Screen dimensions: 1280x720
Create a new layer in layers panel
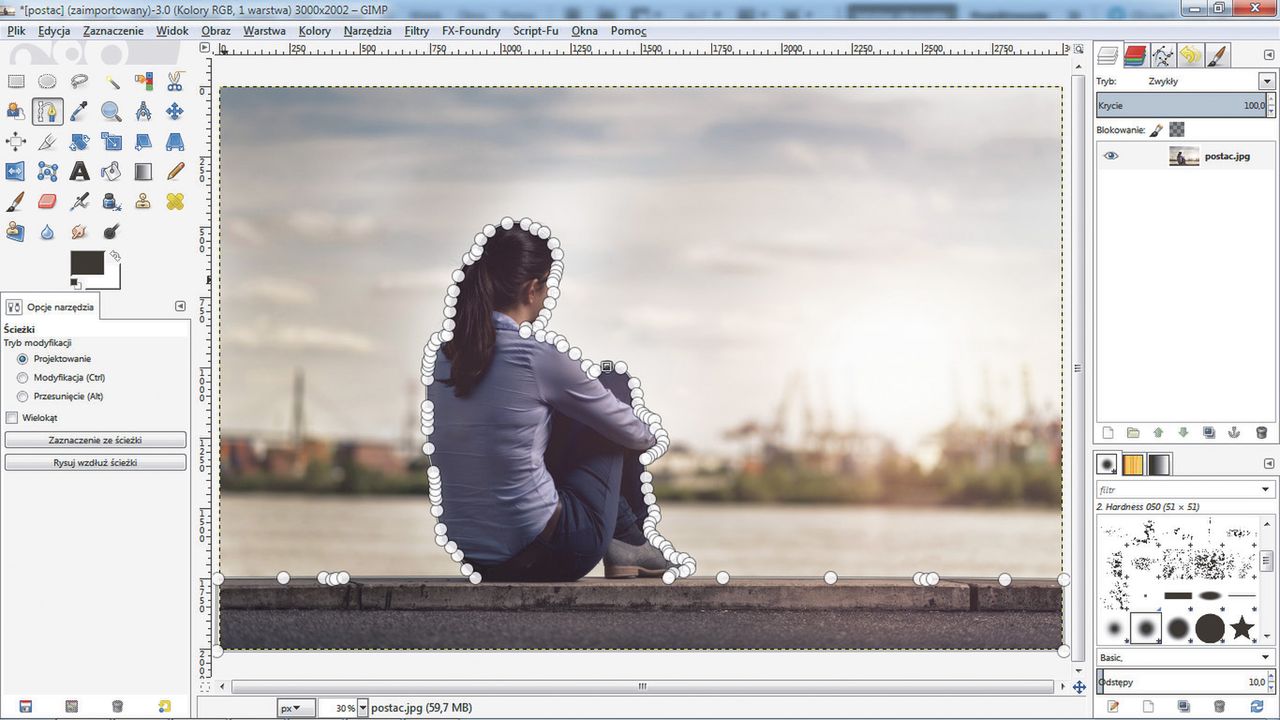[x=1107, y=433]
